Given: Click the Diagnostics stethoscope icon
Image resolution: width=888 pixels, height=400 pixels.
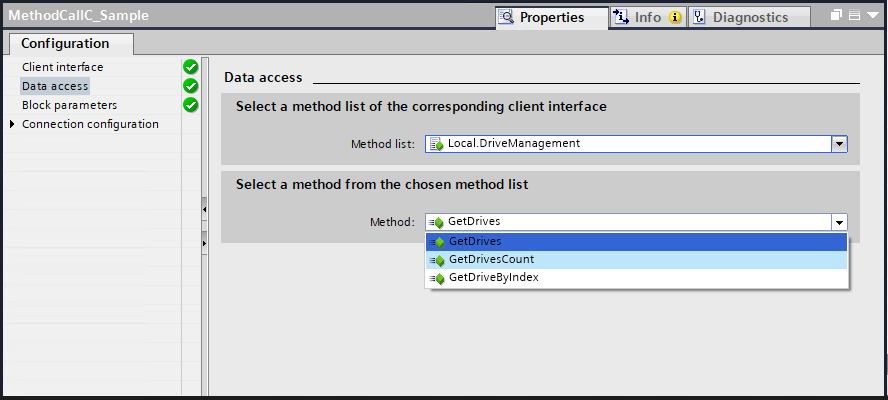Looking at the screenshot, I should click(x=698, y=17).
